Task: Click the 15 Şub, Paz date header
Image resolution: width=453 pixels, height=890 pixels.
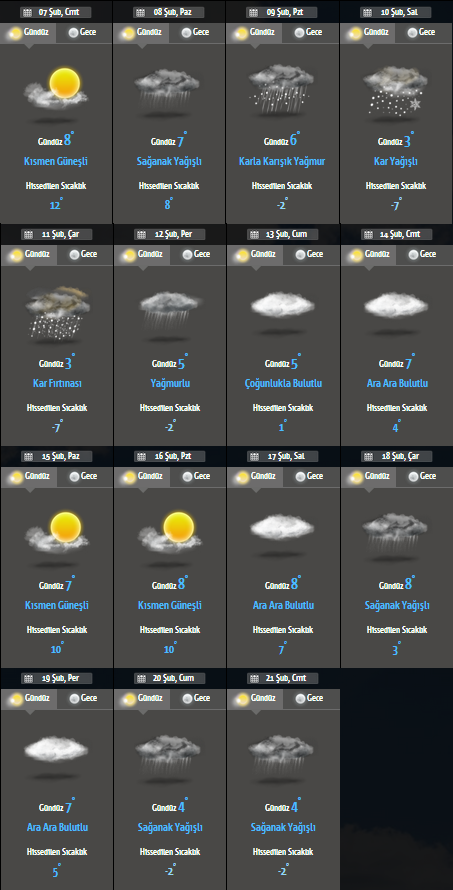Action: (x=57, y=456)
